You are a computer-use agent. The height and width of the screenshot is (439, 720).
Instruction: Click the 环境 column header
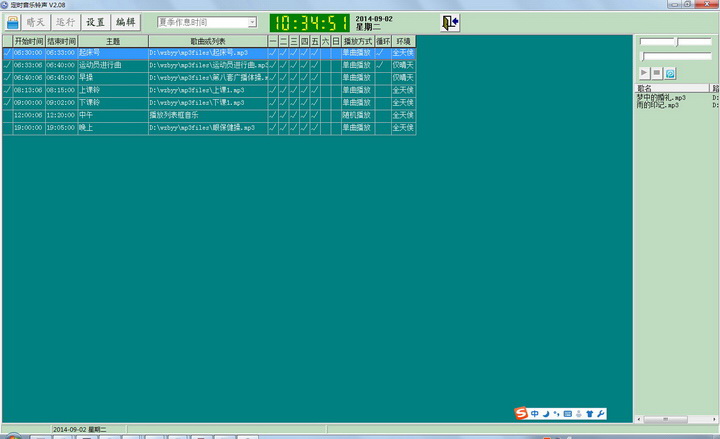[x=404, y=41]
